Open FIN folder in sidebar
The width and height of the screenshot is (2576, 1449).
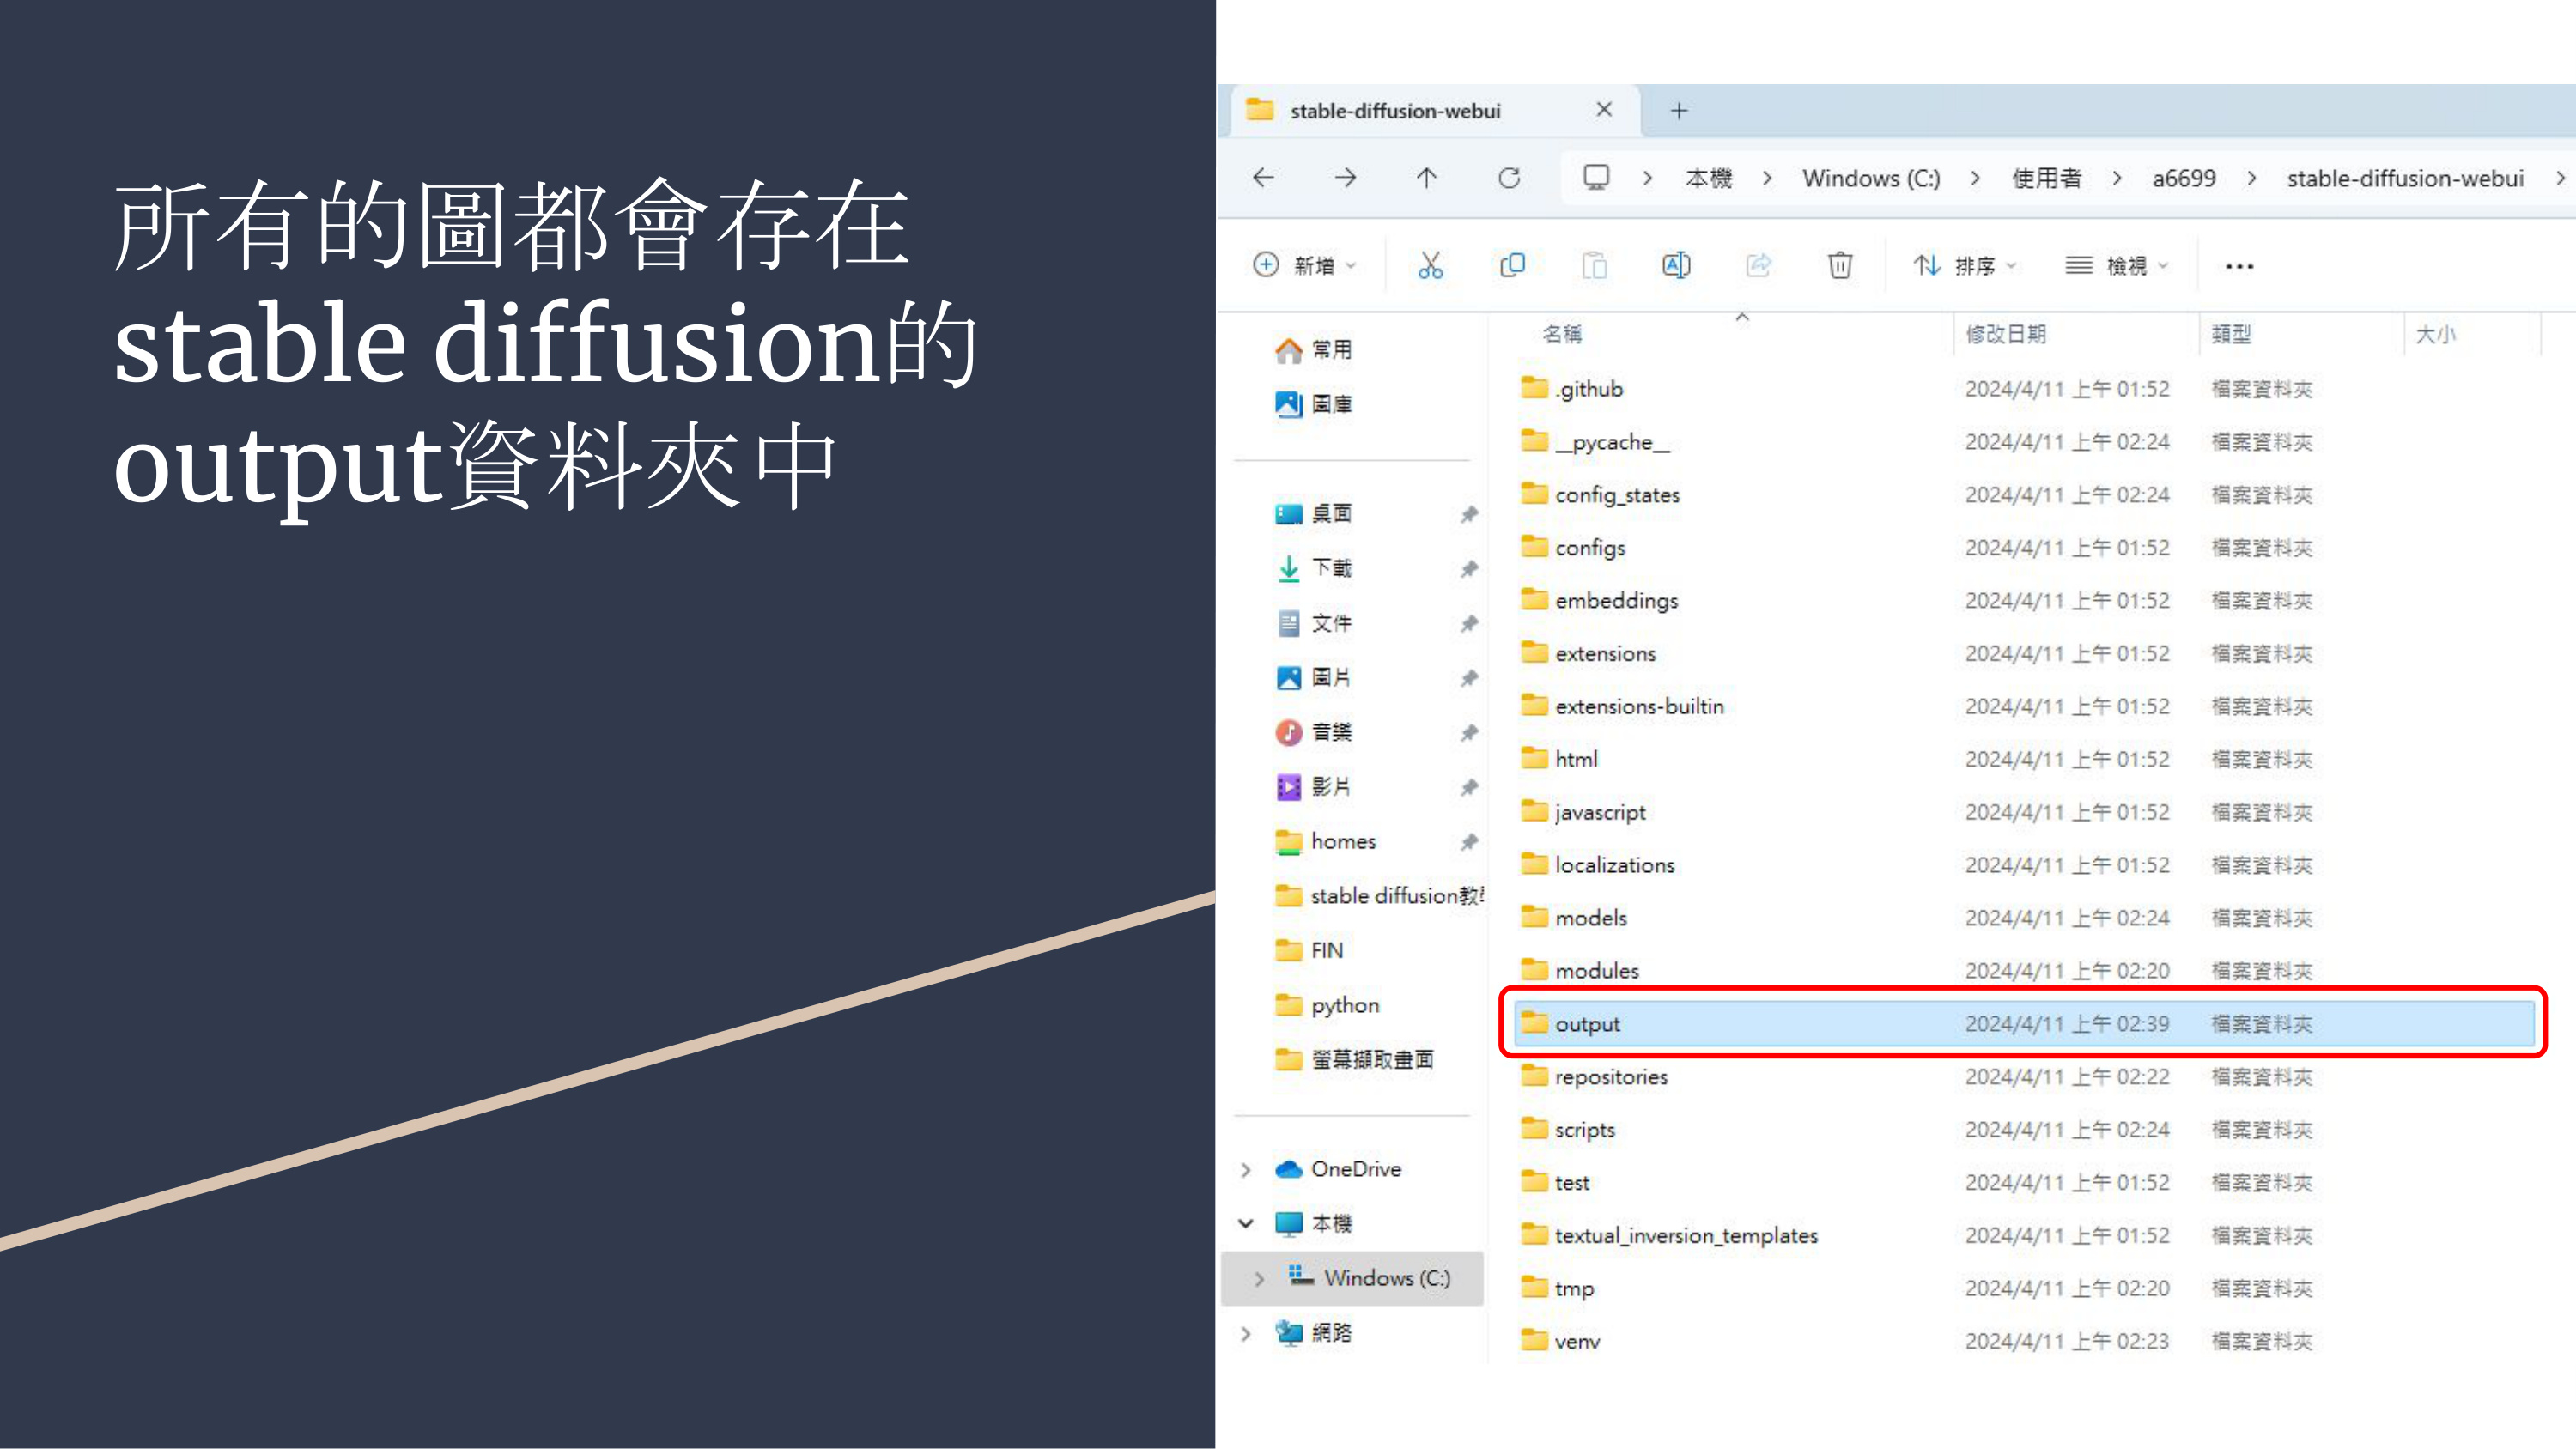tap(1308, 950)
